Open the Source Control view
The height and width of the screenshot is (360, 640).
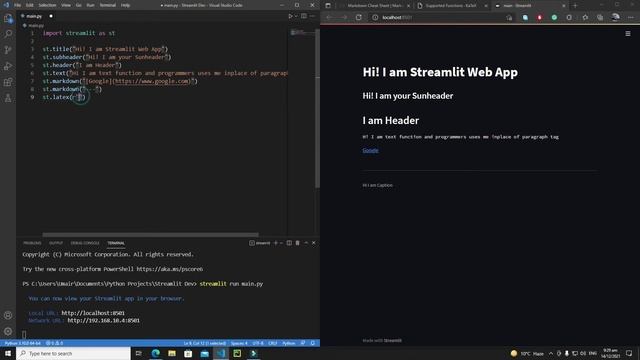[8, 50]
